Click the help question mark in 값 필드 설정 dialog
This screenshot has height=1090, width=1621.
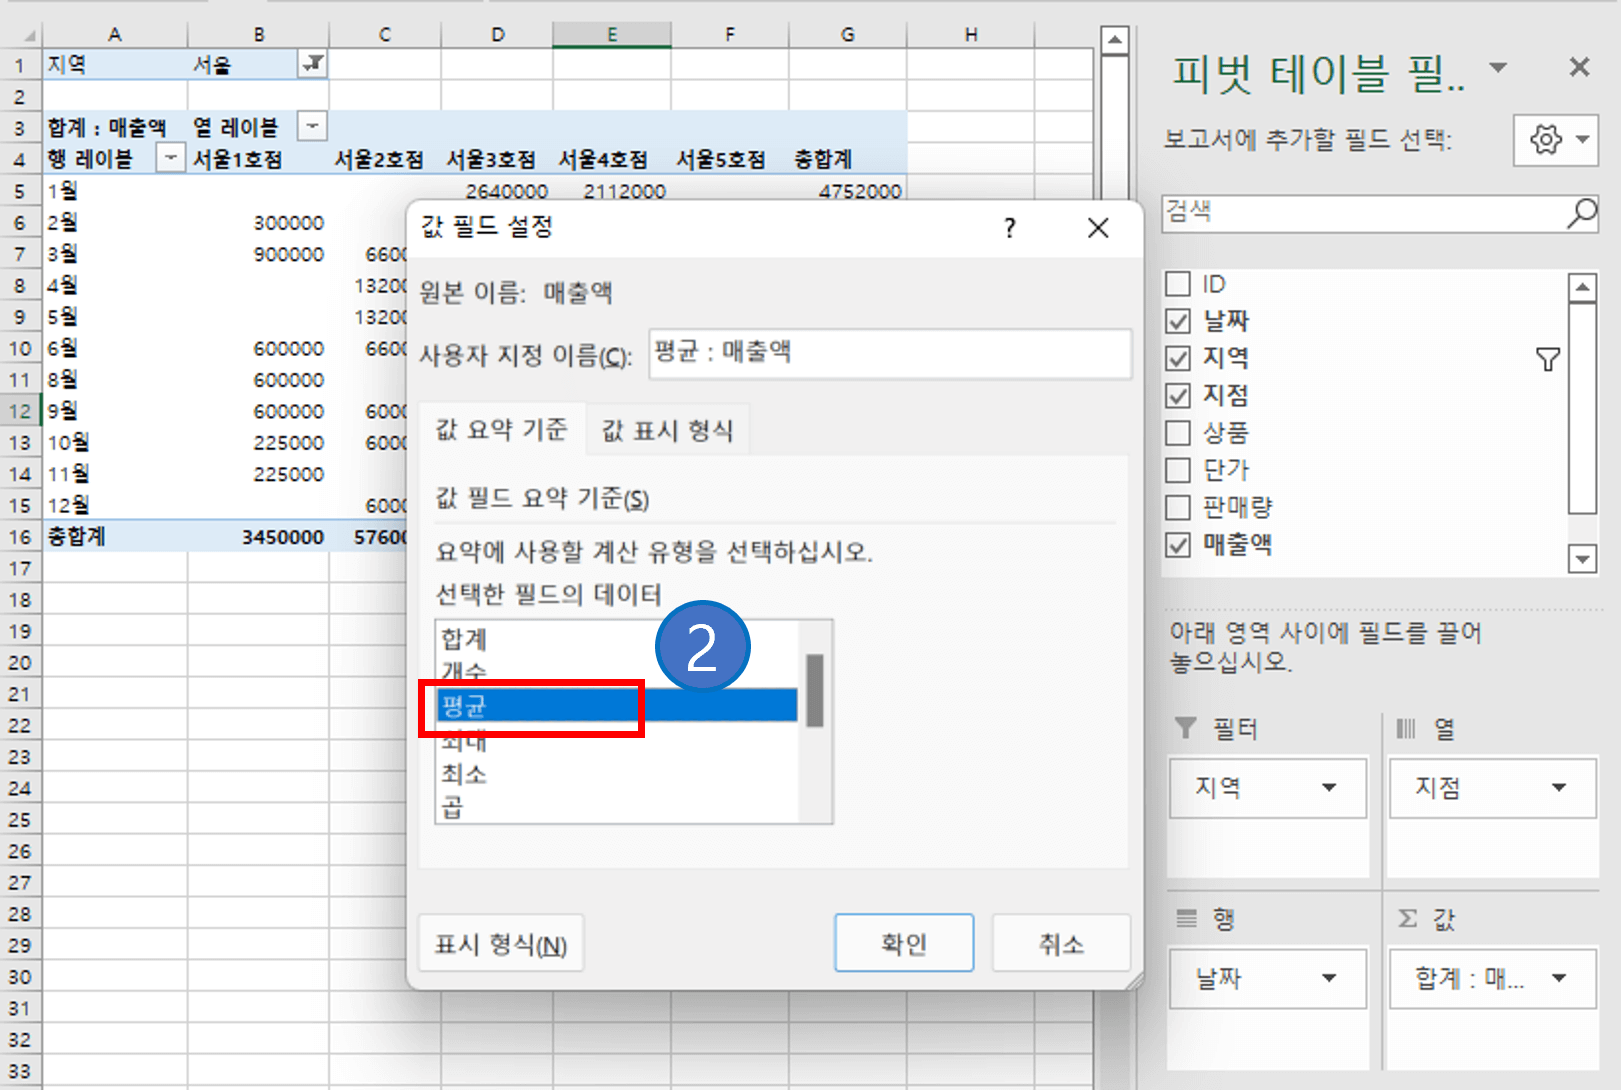pos(1009,228)
